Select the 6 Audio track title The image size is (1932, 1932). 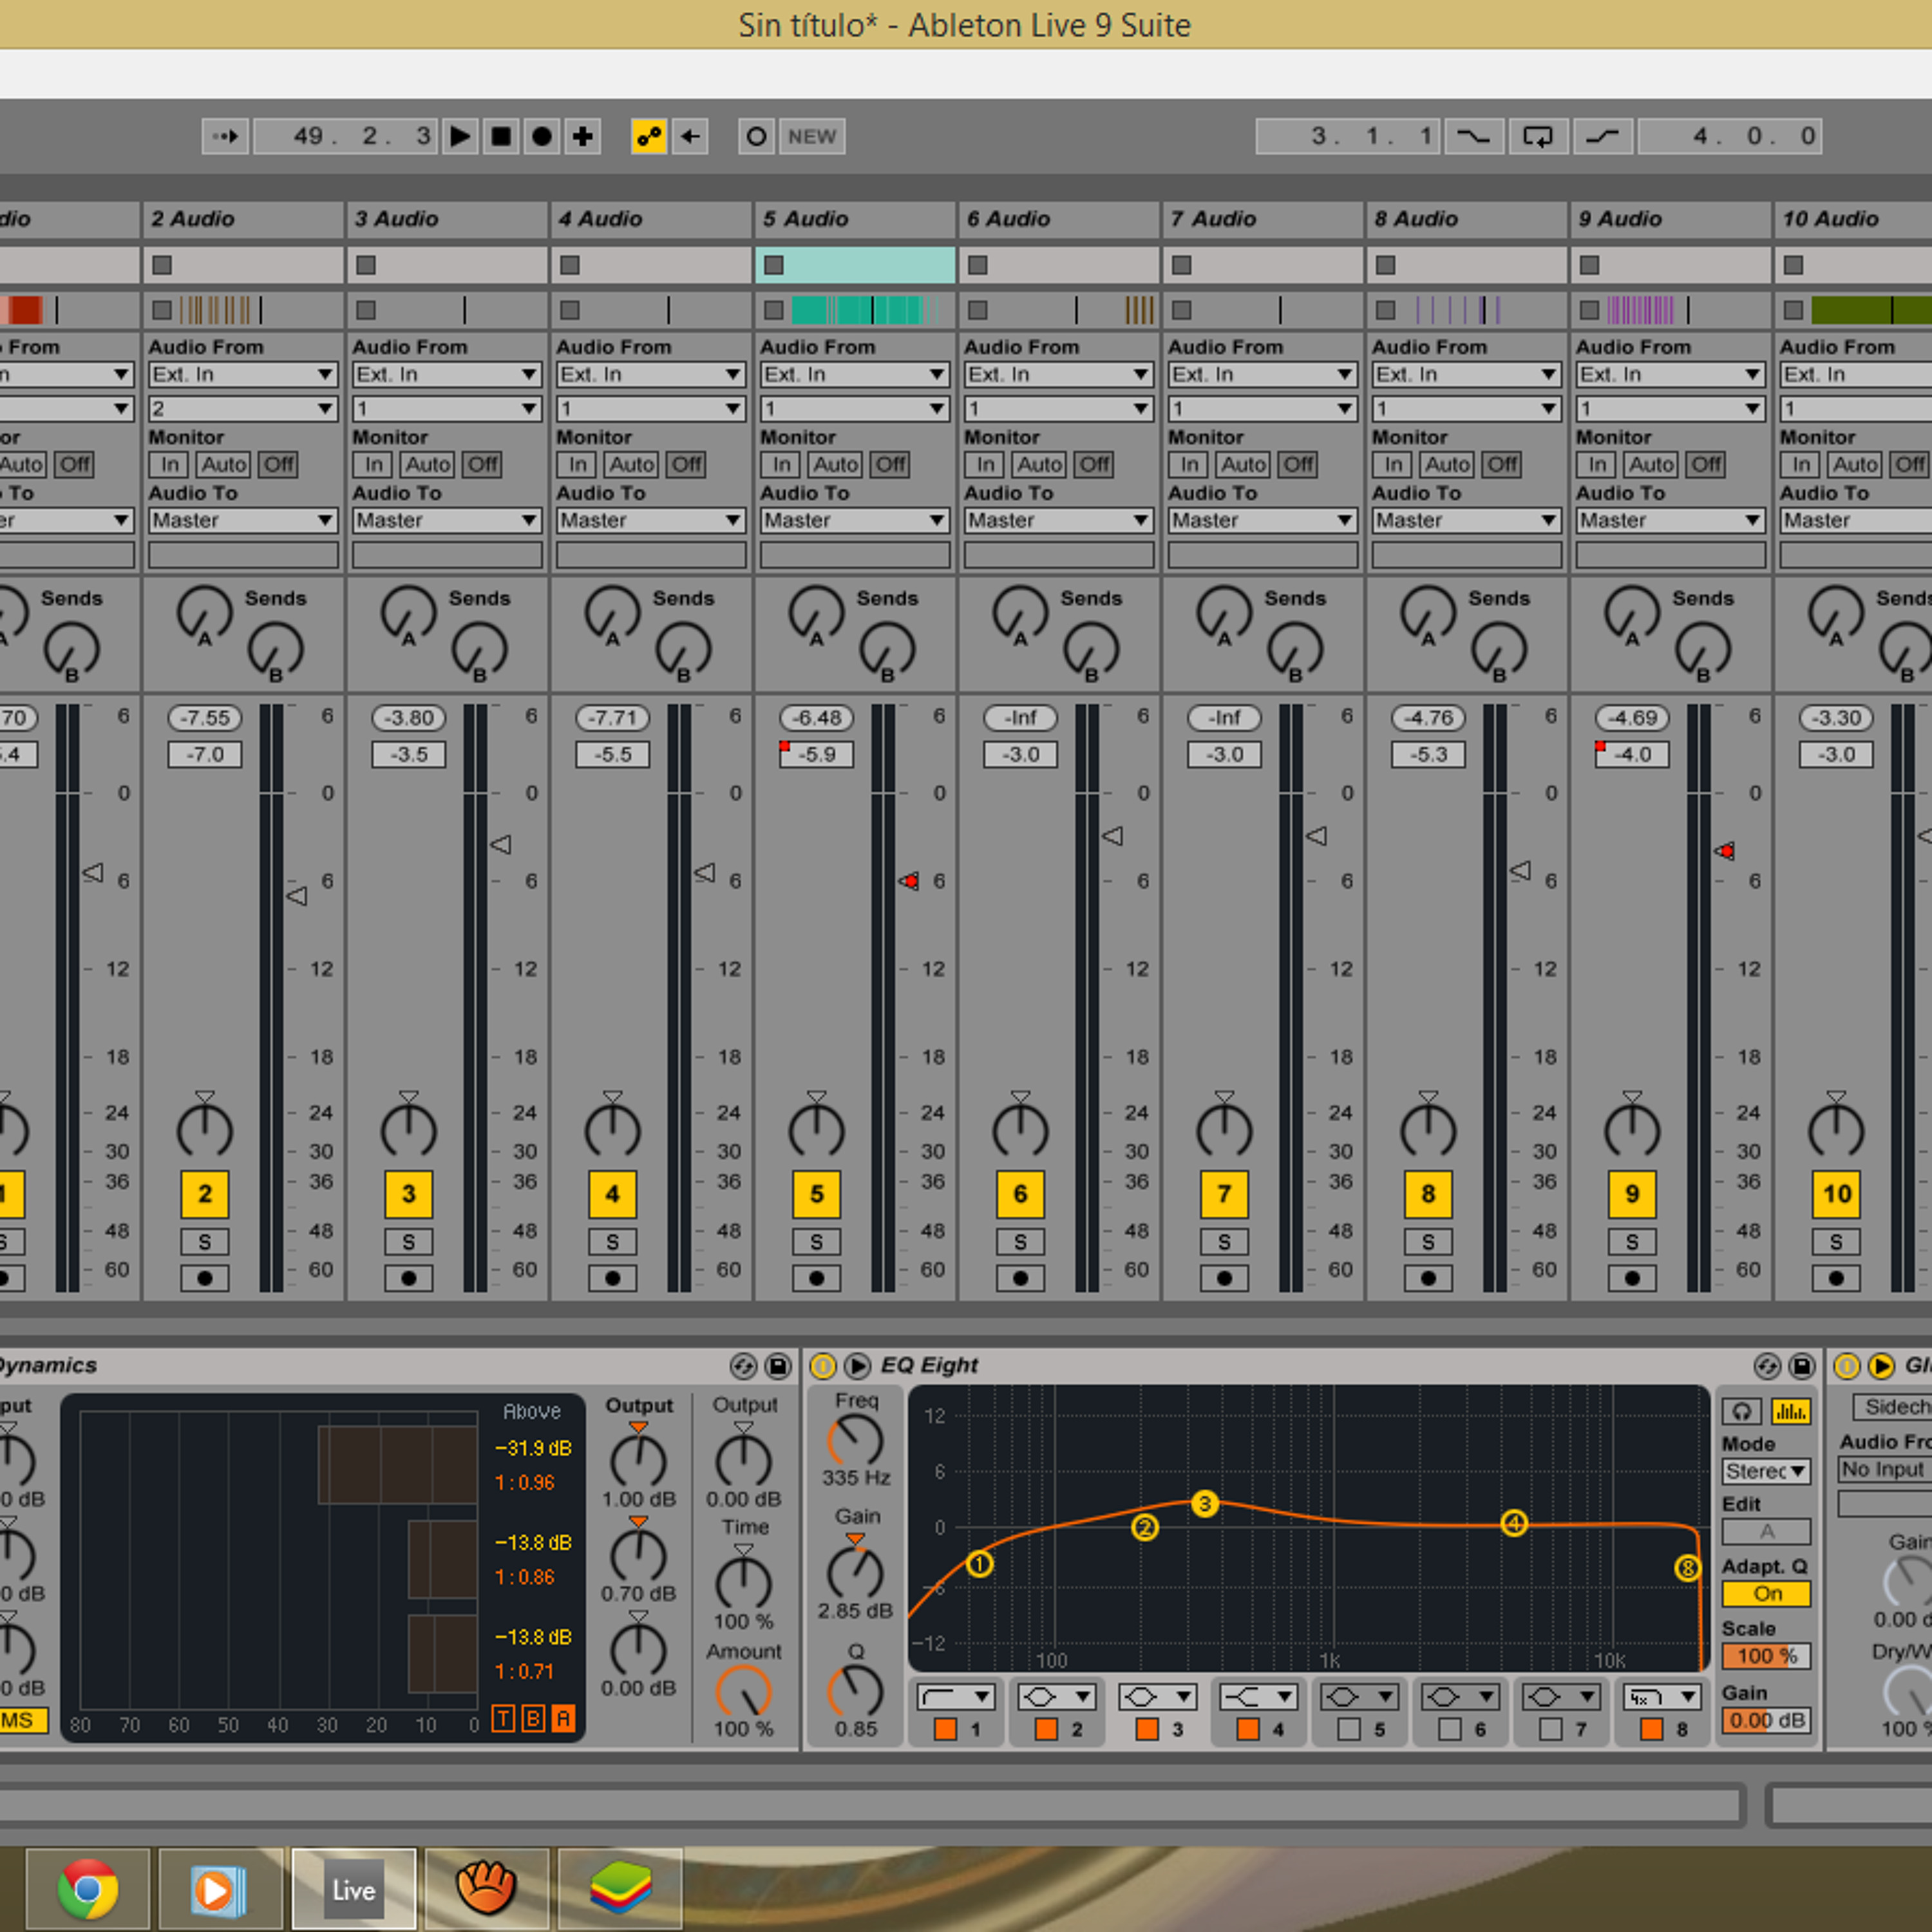click(1059, 219)
